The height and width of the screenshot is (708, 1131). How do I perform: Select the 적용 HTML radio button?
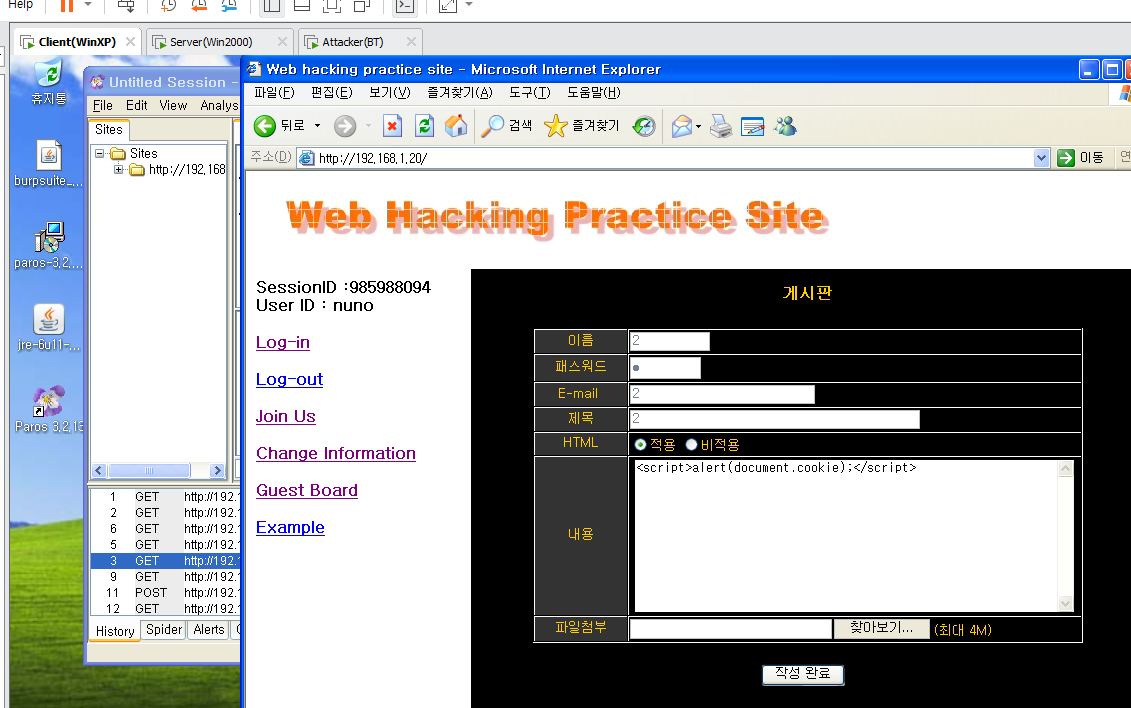pyautogui.click(x=640, y=445)
